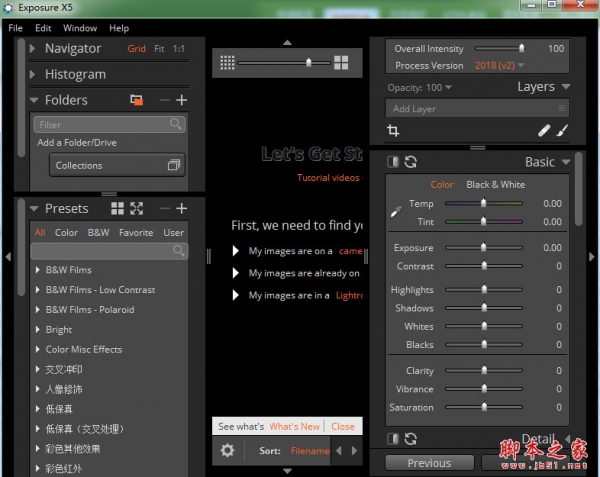
Task: Collapse the right dock with the edge arrow
Action: coord(592,257)
